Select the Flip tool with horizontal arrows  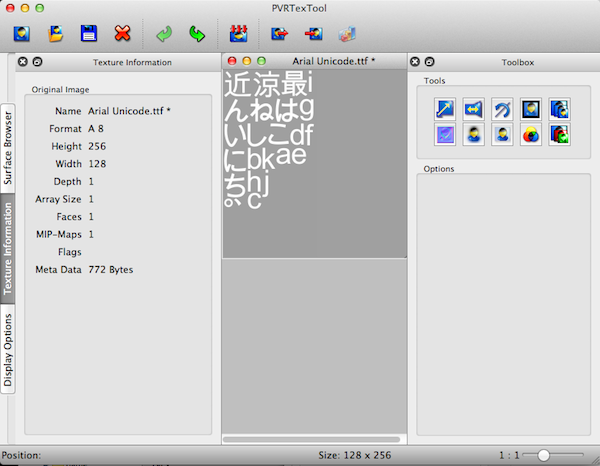click(x=473, y=109)
